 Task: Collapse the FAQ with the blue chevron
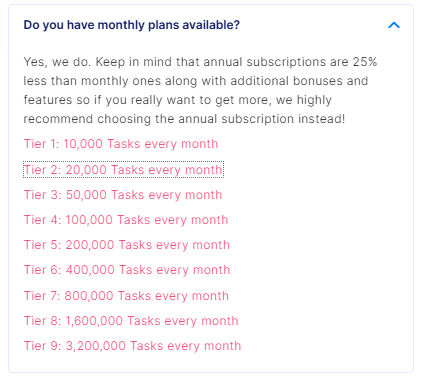point(394,25)
